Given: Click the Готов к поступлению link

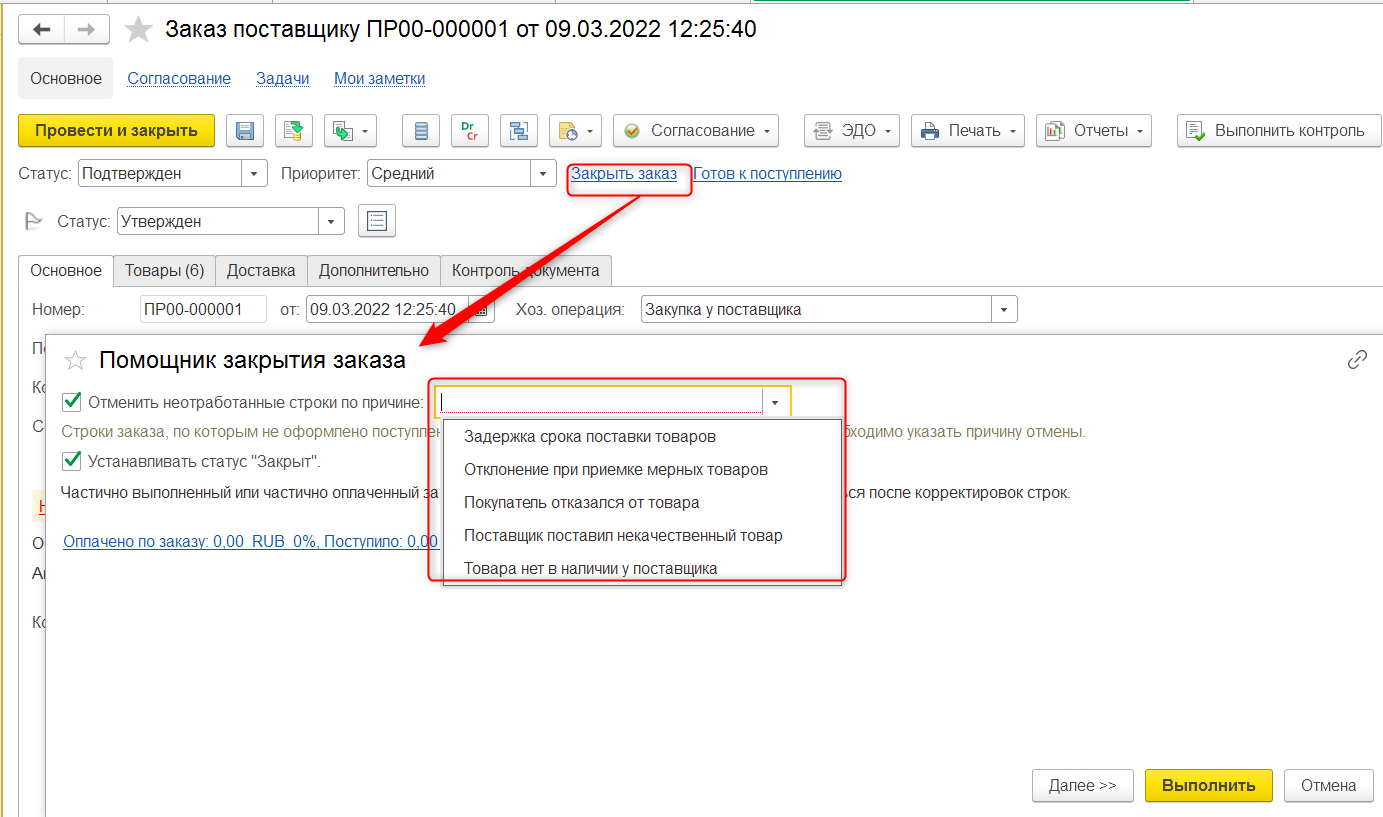Looking at the screenshot, I should pos(767,173).
